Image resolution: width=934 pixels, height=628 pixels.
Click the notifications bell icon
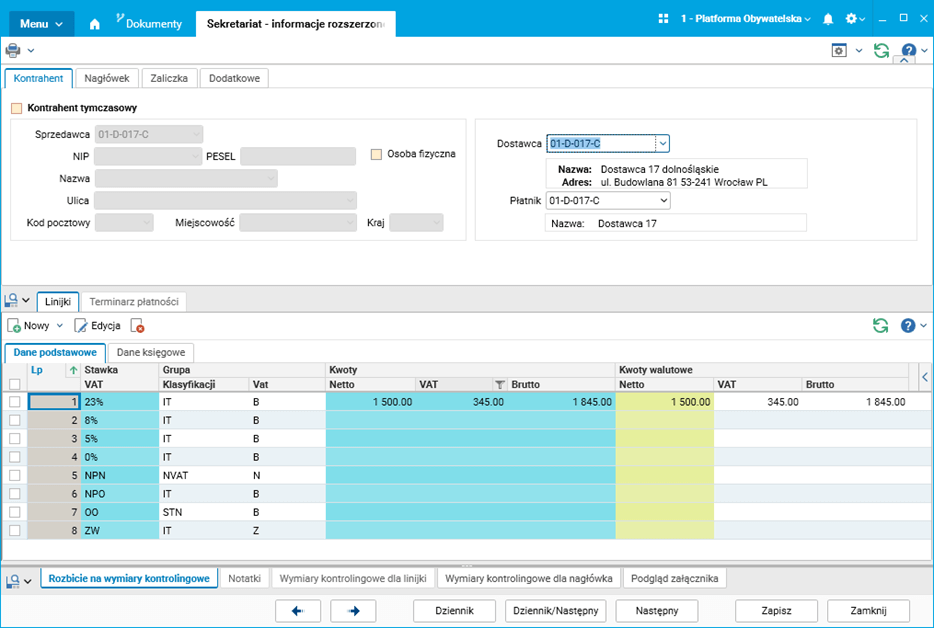click(828, 19)
